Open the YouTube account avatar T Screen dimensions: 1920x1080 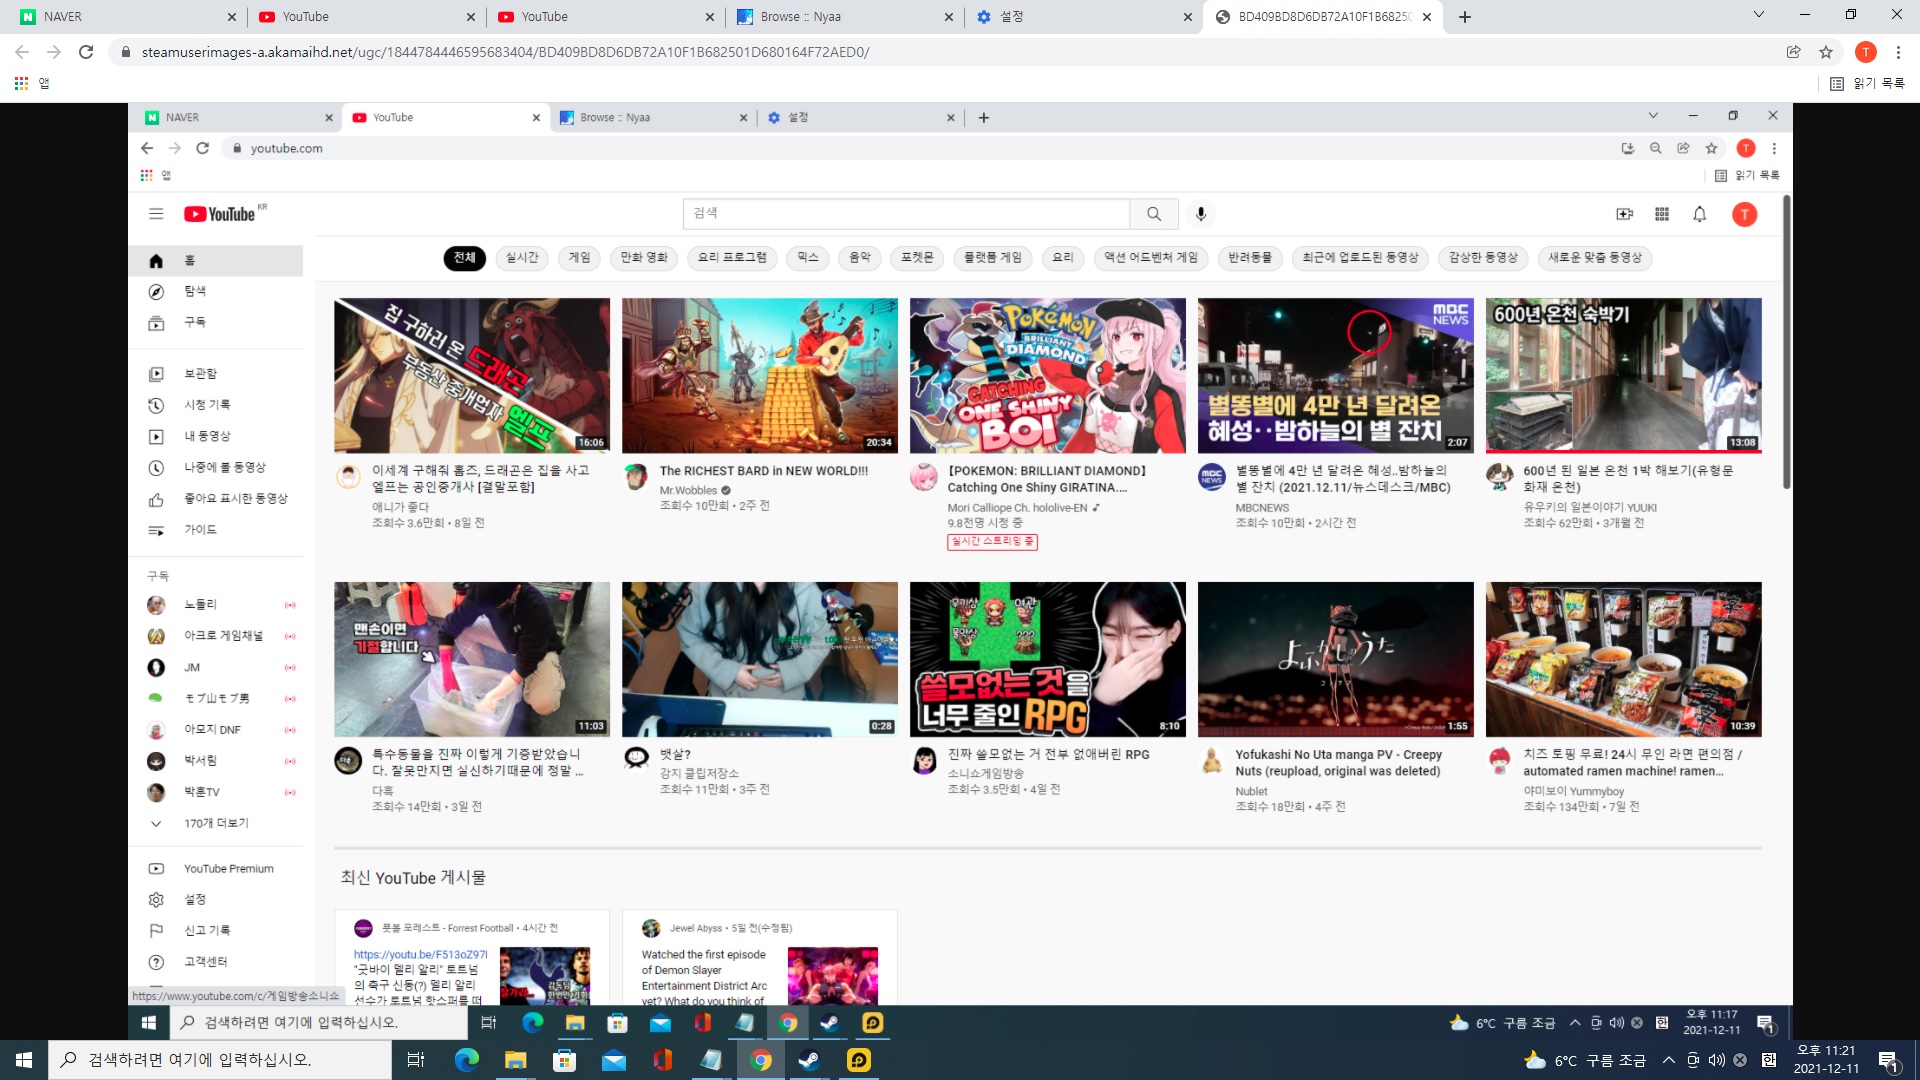[1744, 214]
